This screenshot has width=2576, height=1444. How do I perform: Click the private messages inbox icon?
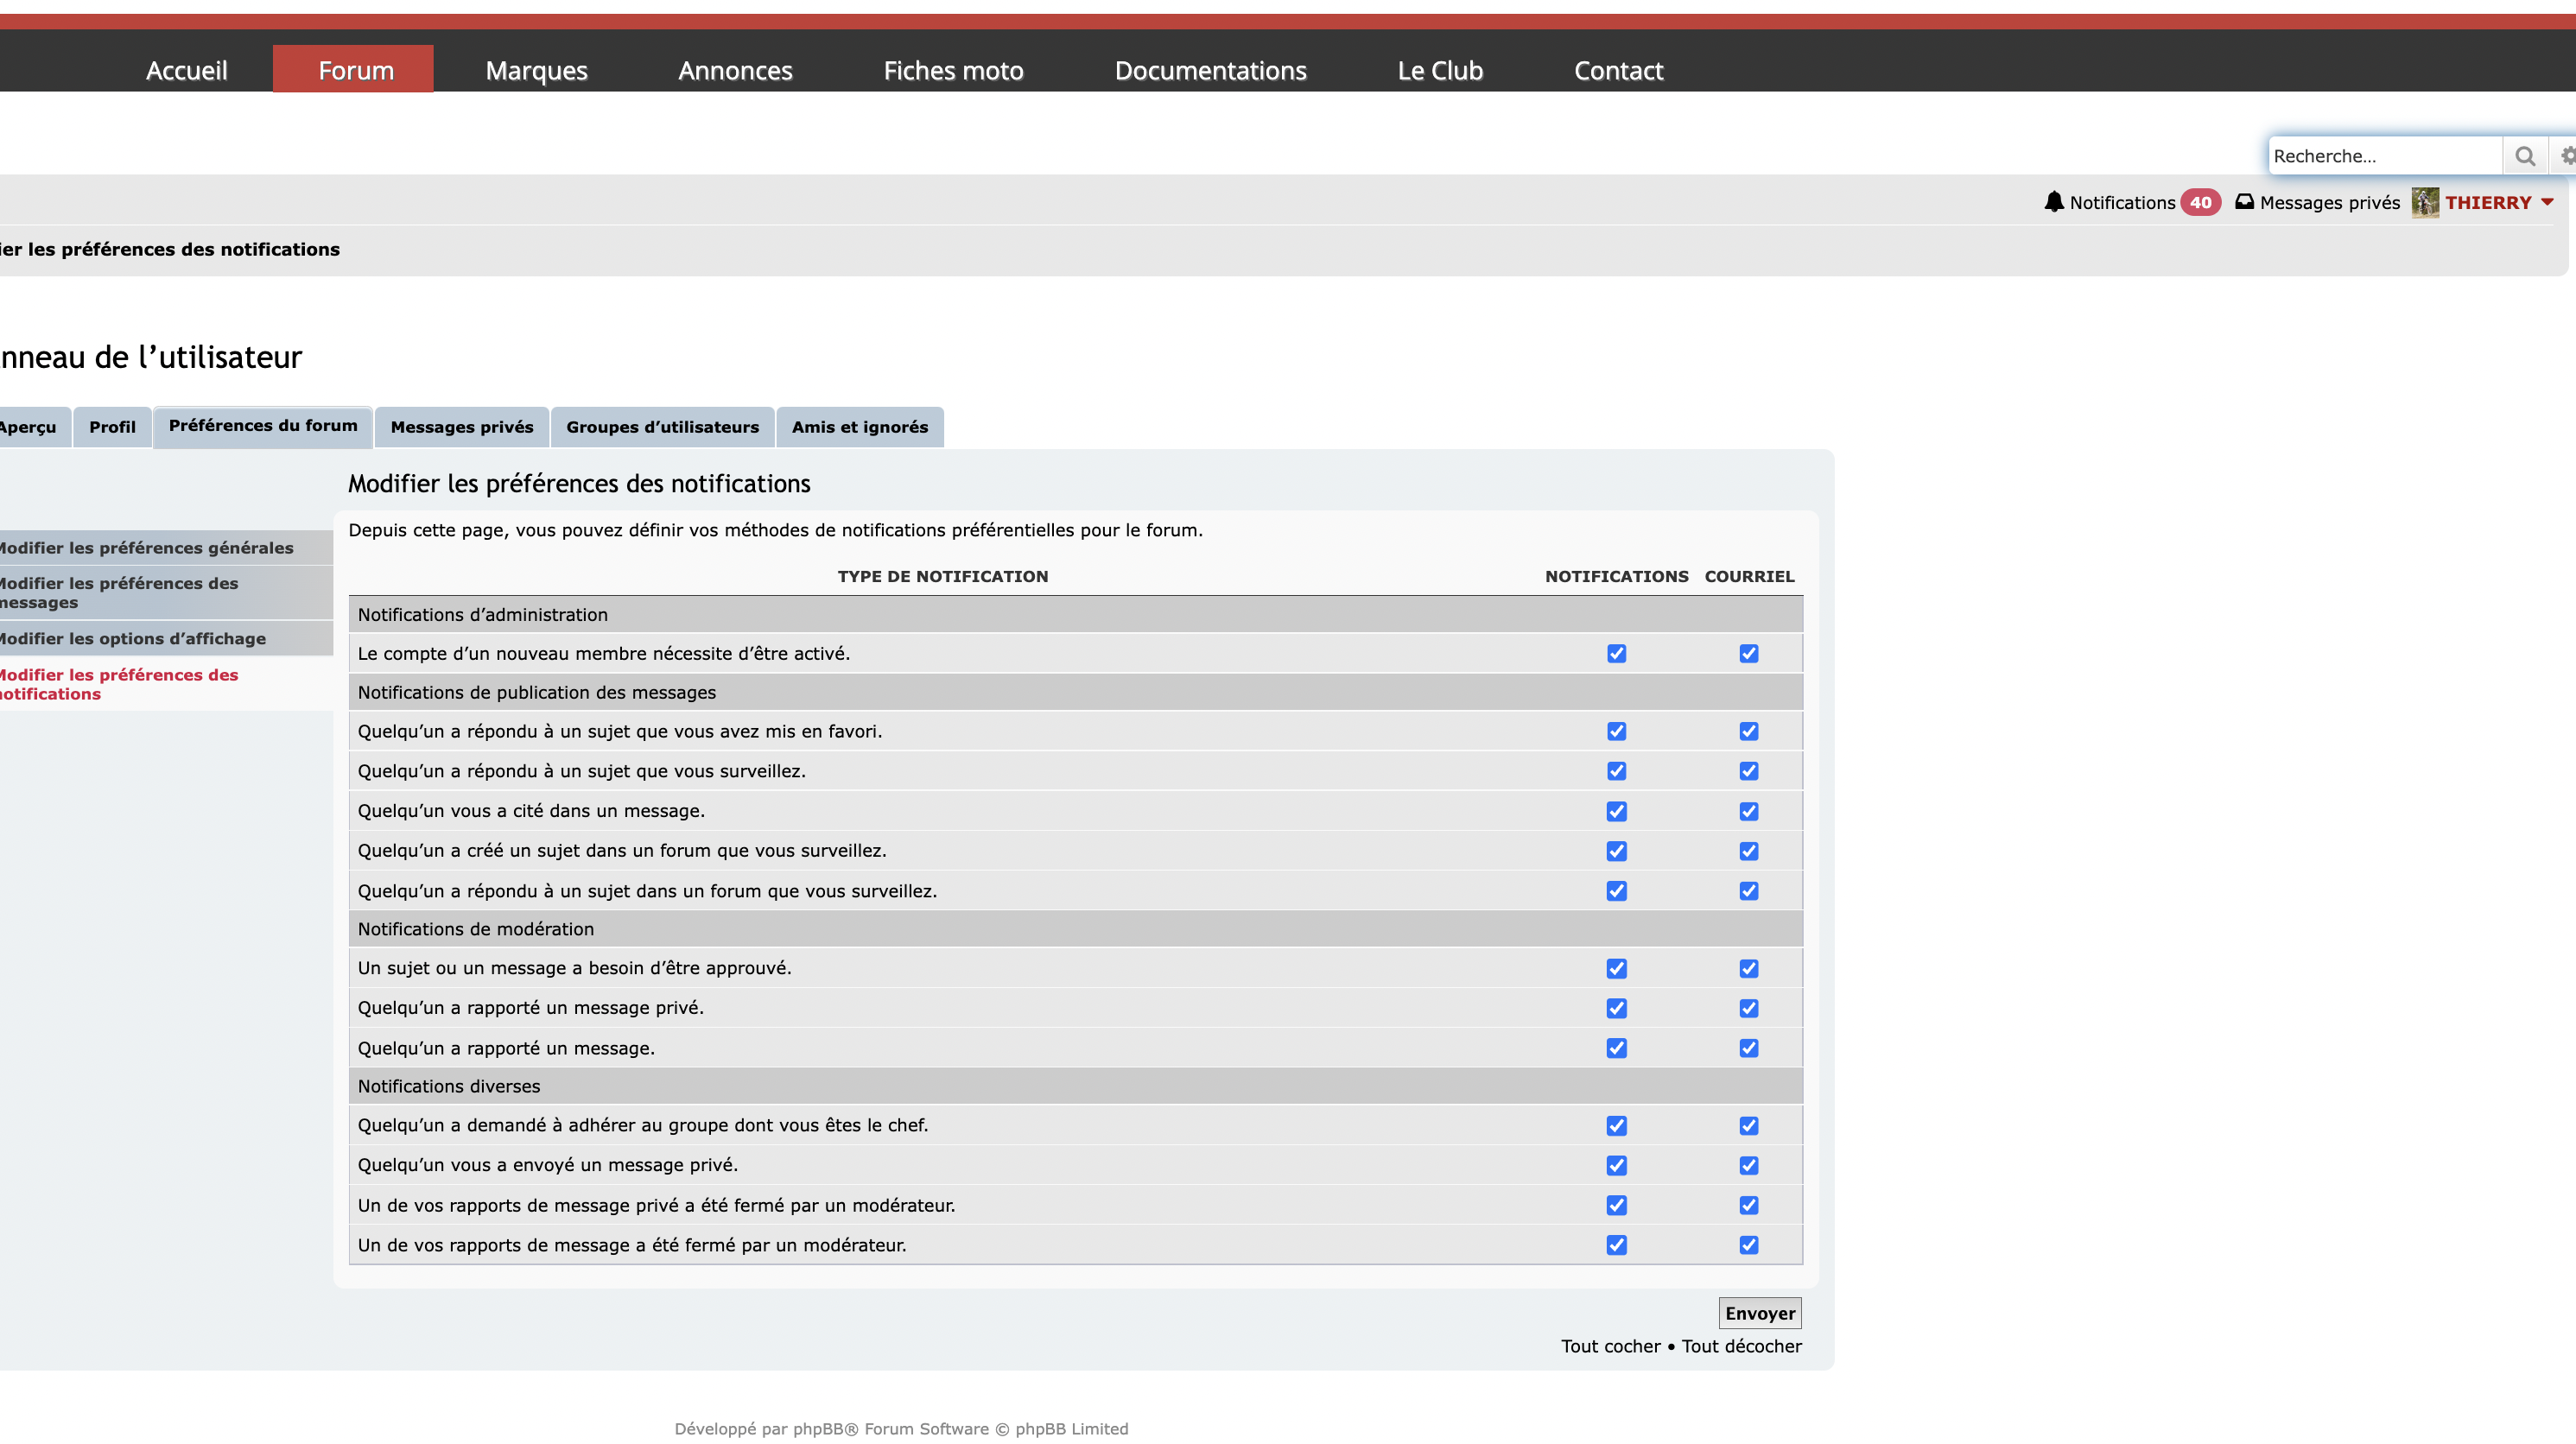point(2245,202)
